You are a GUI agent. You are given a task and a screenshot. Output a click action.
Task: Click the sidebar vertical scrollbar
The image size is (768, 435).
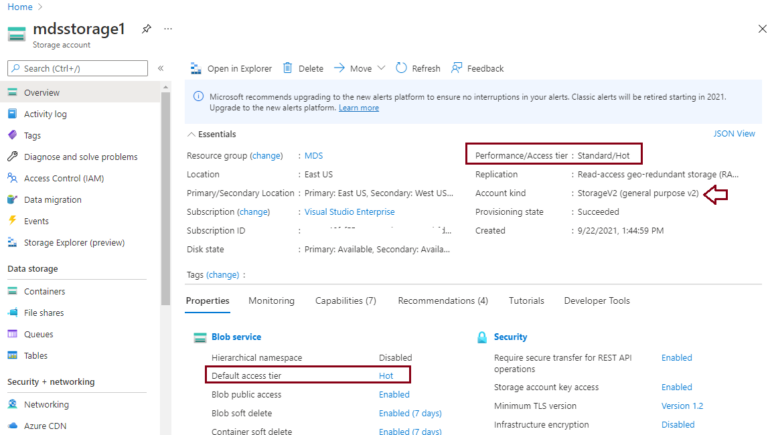(166, 198)
